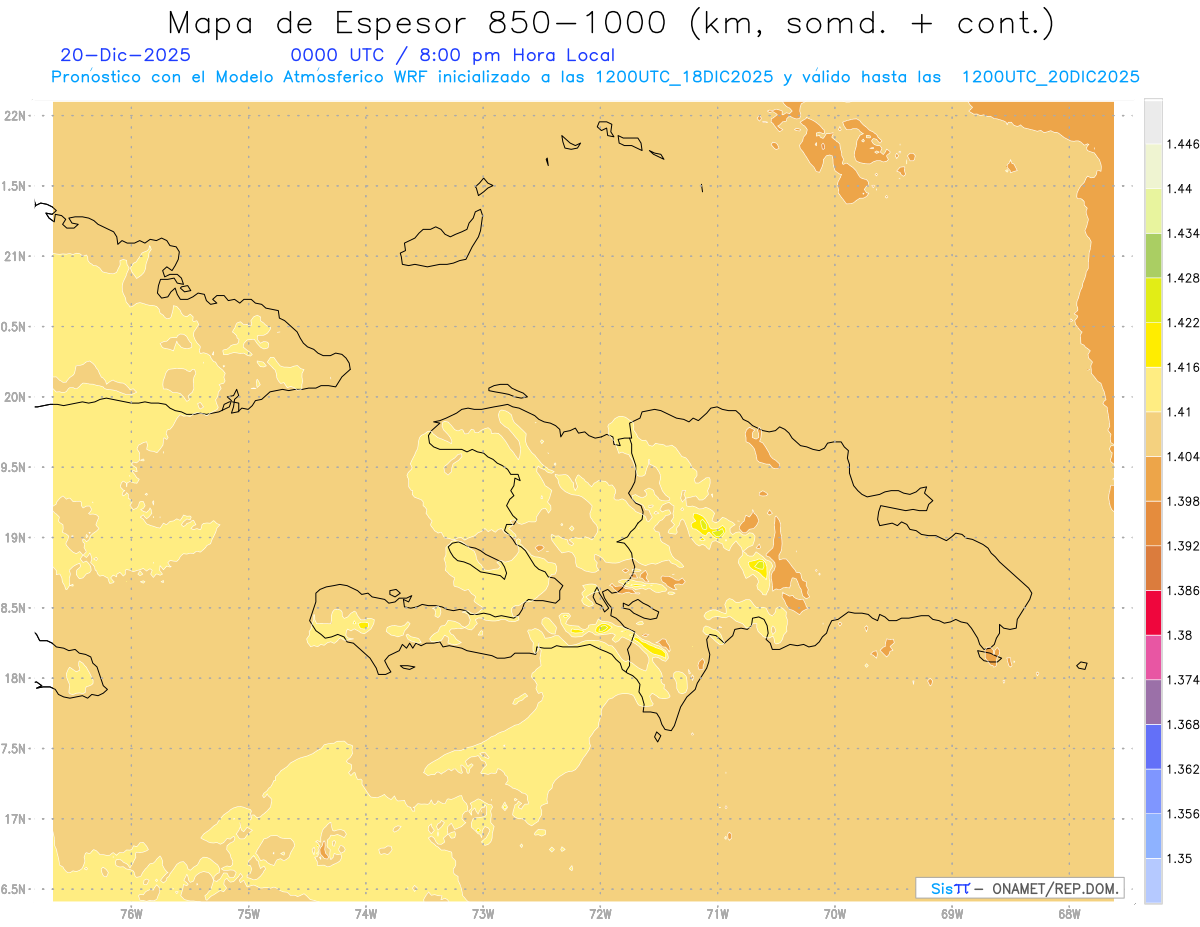Viewport: 1200px width, 927px height.
Task: Click the latitude label "18N"
Action: tap(15, 679)
